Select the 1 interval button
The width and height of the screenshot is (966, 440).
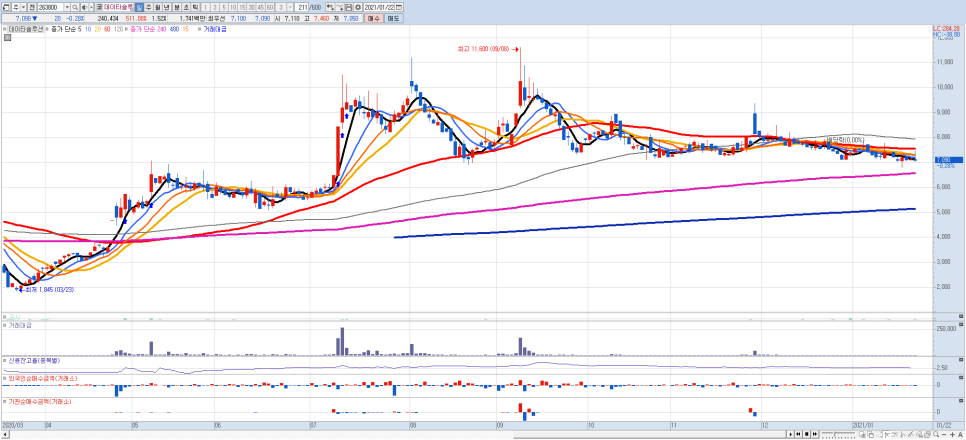(x=205, y=7)
